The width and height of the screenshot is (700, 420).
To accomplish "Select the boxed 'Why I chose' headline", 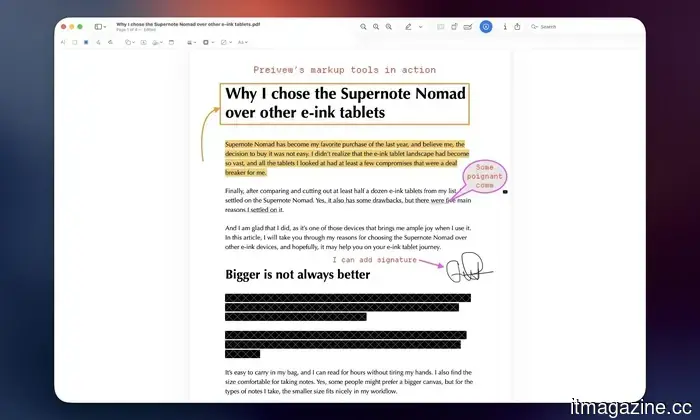I will pyautogui.click(x=345, y=104).
